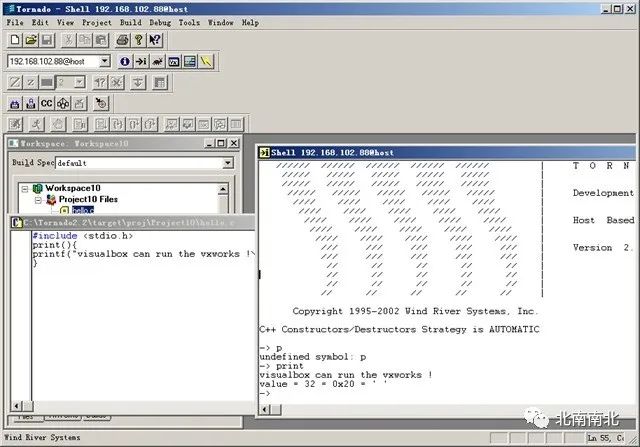Screen dimensions: 640x447
Task: Launch shell with the ->i icon
Action: (141, 62)
